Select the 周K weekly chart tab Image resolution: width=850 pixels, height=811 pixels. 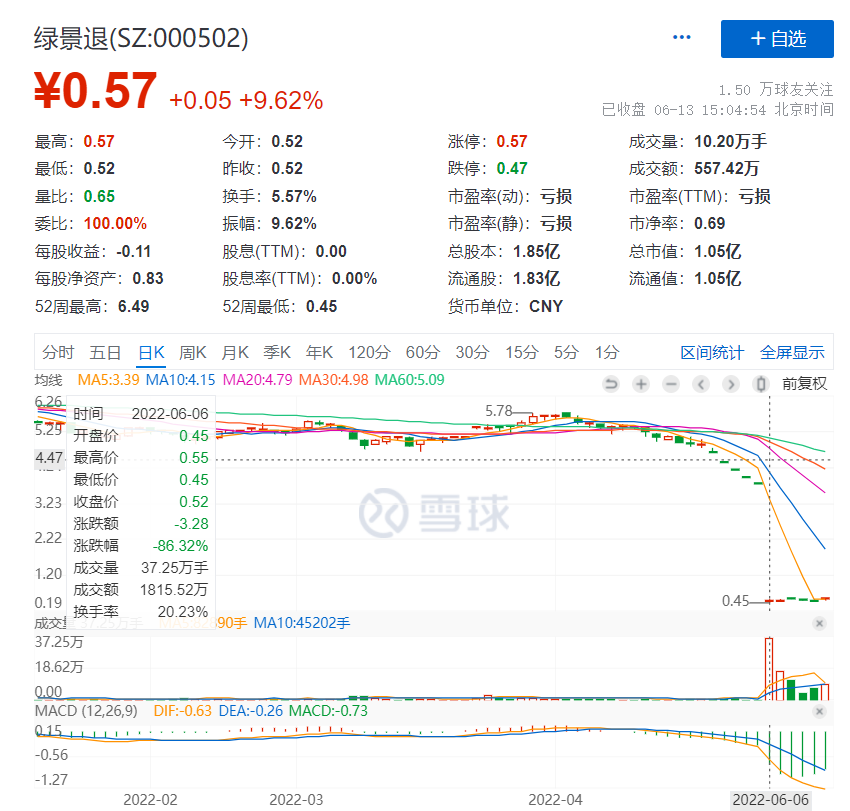pyautogui.click(x=193, y=352)
